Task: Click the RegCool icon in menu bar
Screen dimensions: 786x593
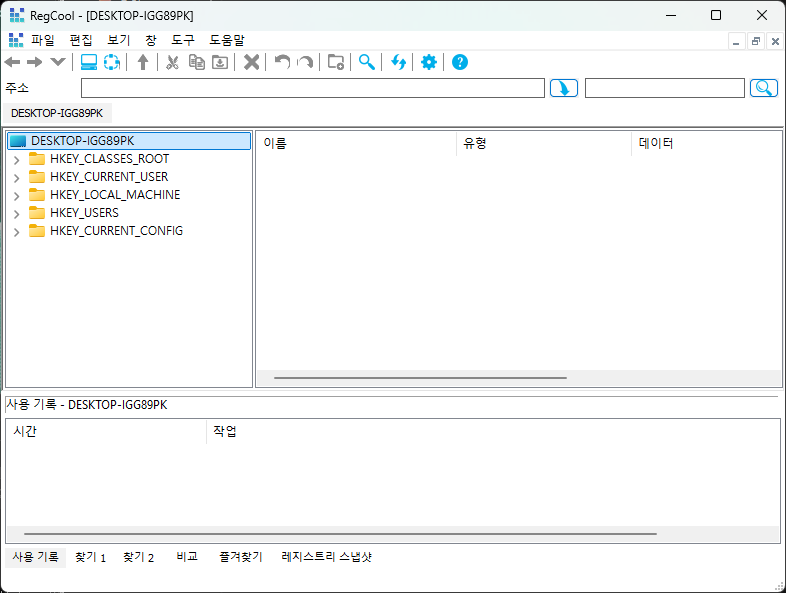Action: coord(16,40)
